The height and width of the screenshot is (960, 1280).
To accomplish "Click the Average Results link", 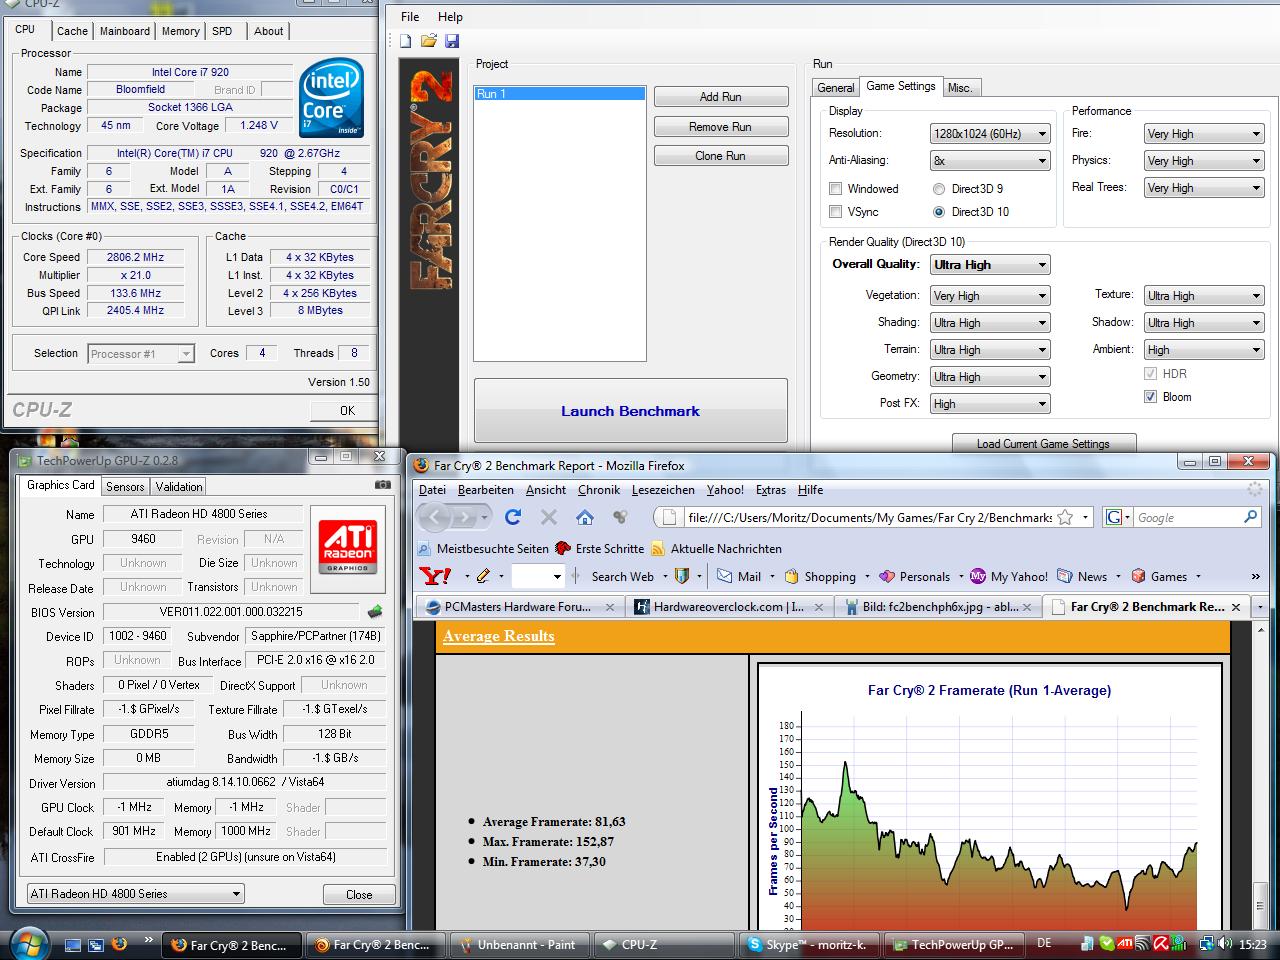I will pos(498,636).
